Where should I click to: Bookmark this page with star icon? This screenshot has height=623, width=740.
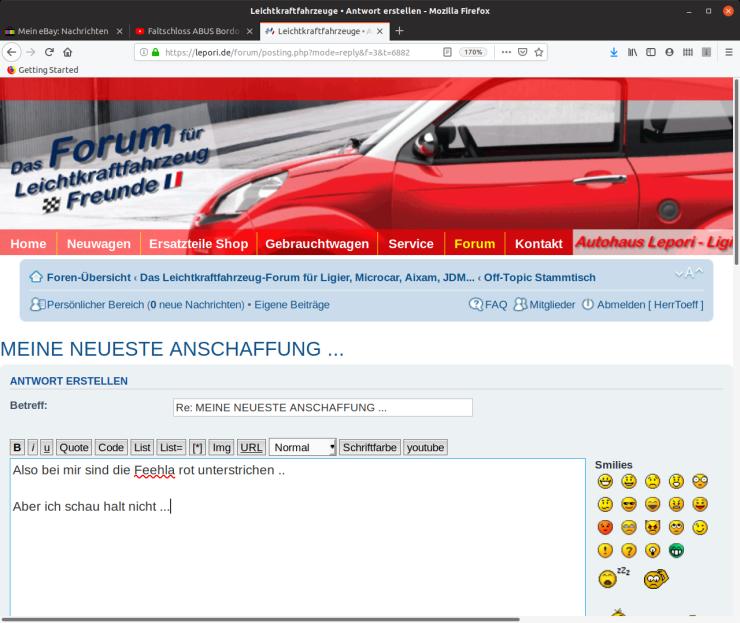pos(538,52)
